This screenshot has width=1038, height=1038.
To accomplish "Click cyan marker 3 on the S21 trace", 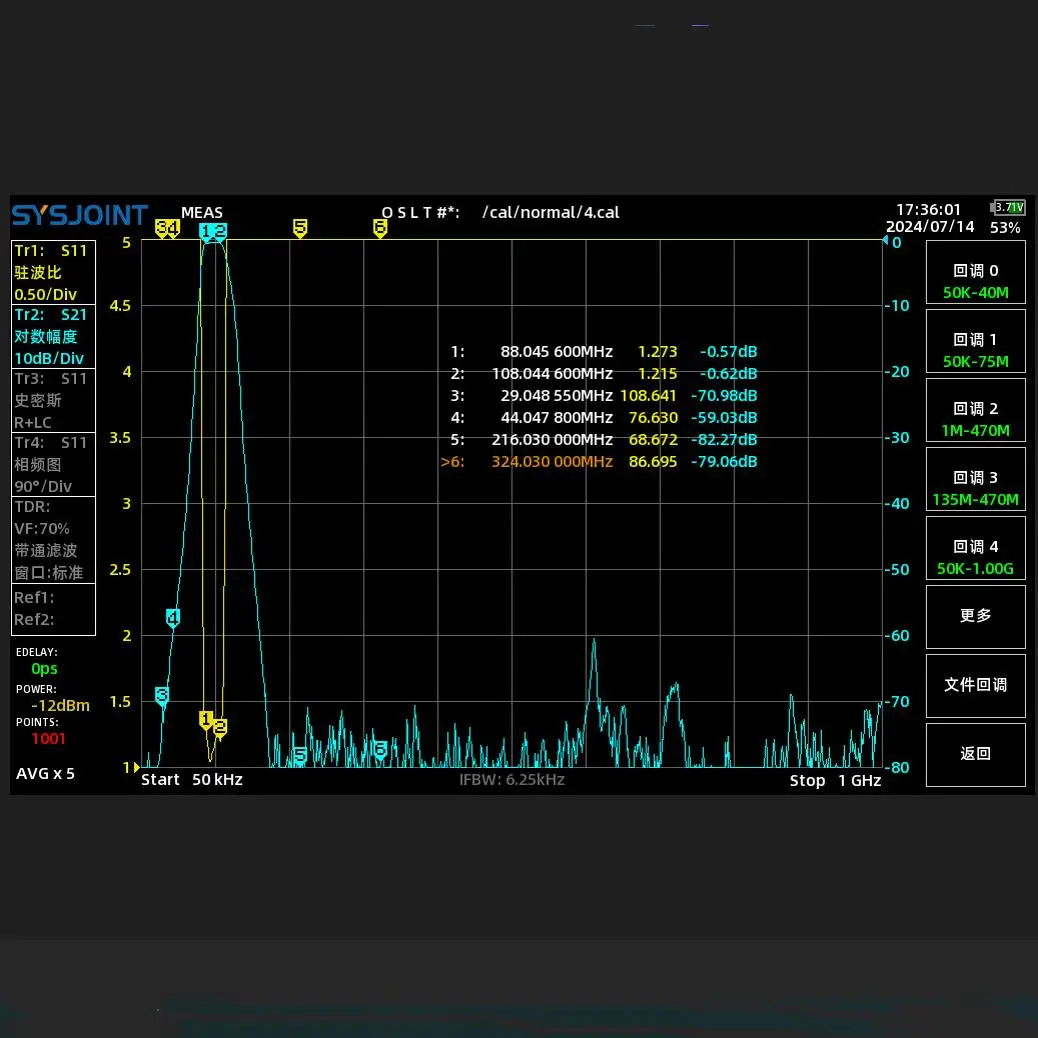I will pyautogui.click(x=162, y=694).
